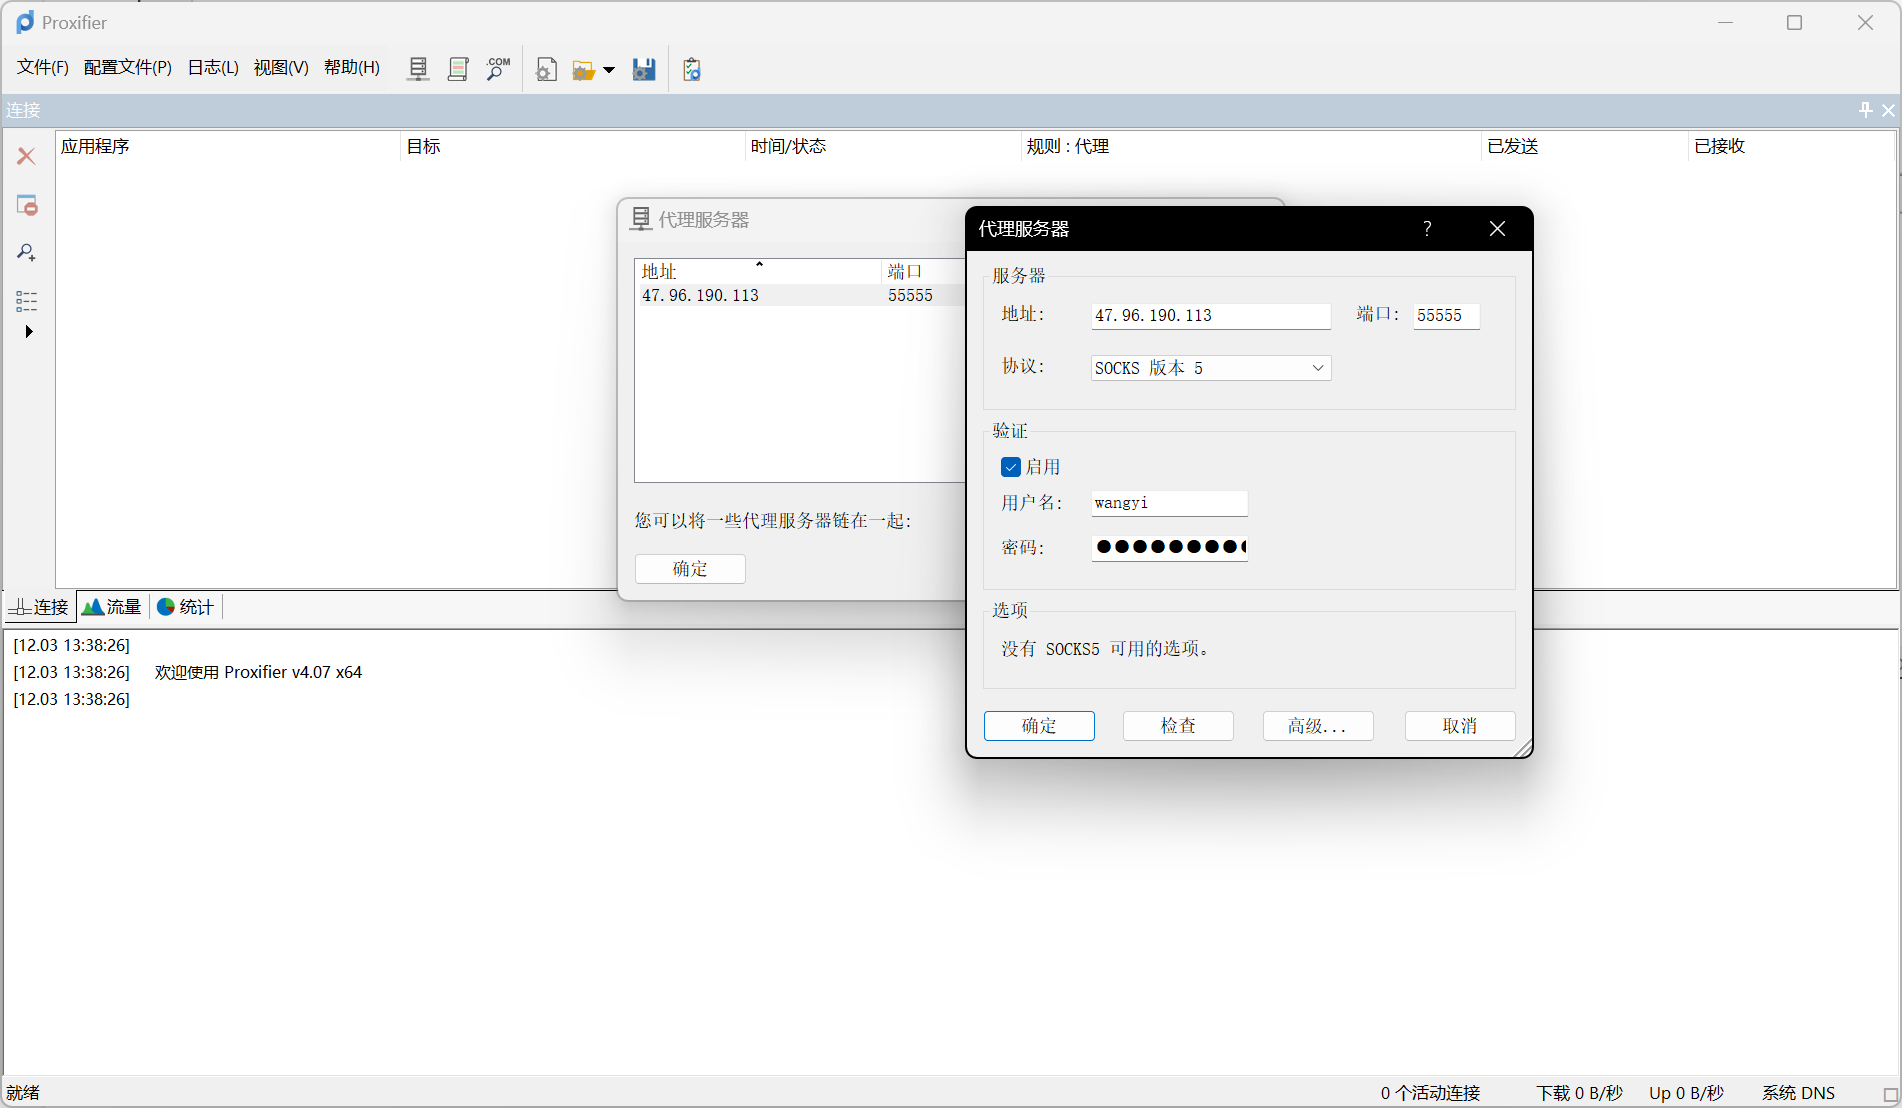Open the 日志(L) menu
1902x1108 pixels.
pyautogui.click(x=213, y=67)
